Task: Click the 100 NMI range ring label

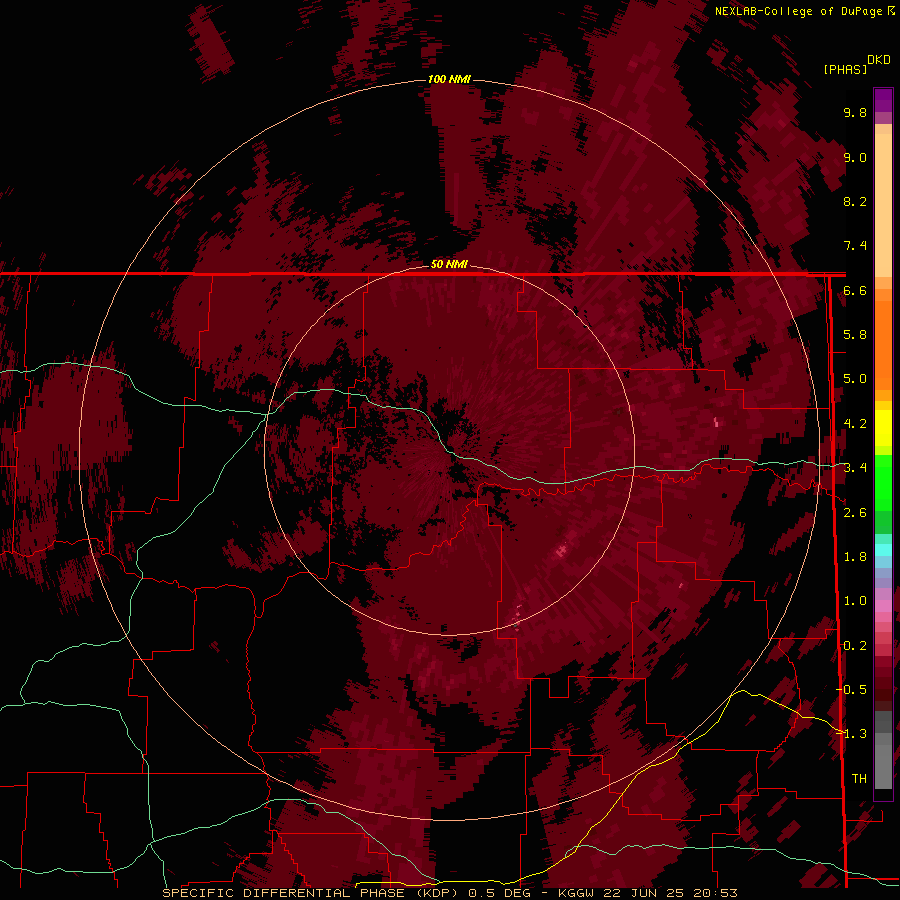Action: tap(449, 79)
